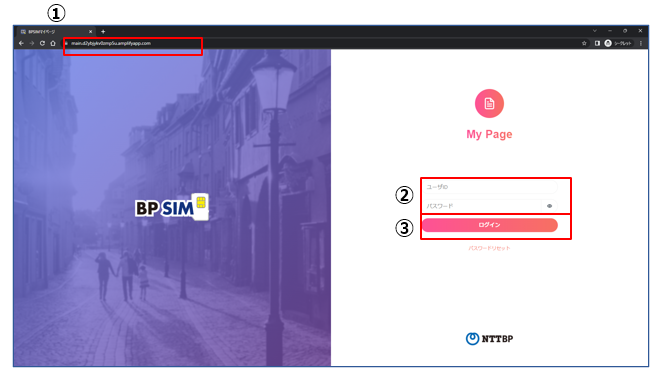The width and height of the screenshot is (653, 372).
Task: Click the address bar URL
Action: pyautogui.click(x=111, y=43)
